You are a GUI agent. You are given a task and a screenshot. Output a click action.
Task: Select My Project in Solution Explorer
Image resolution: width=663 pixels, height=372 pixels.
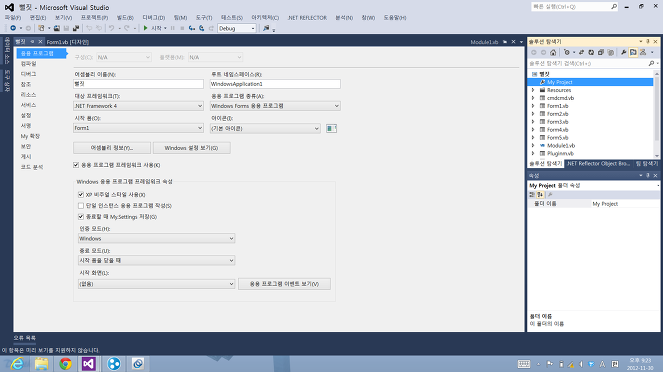click(590, 82)
